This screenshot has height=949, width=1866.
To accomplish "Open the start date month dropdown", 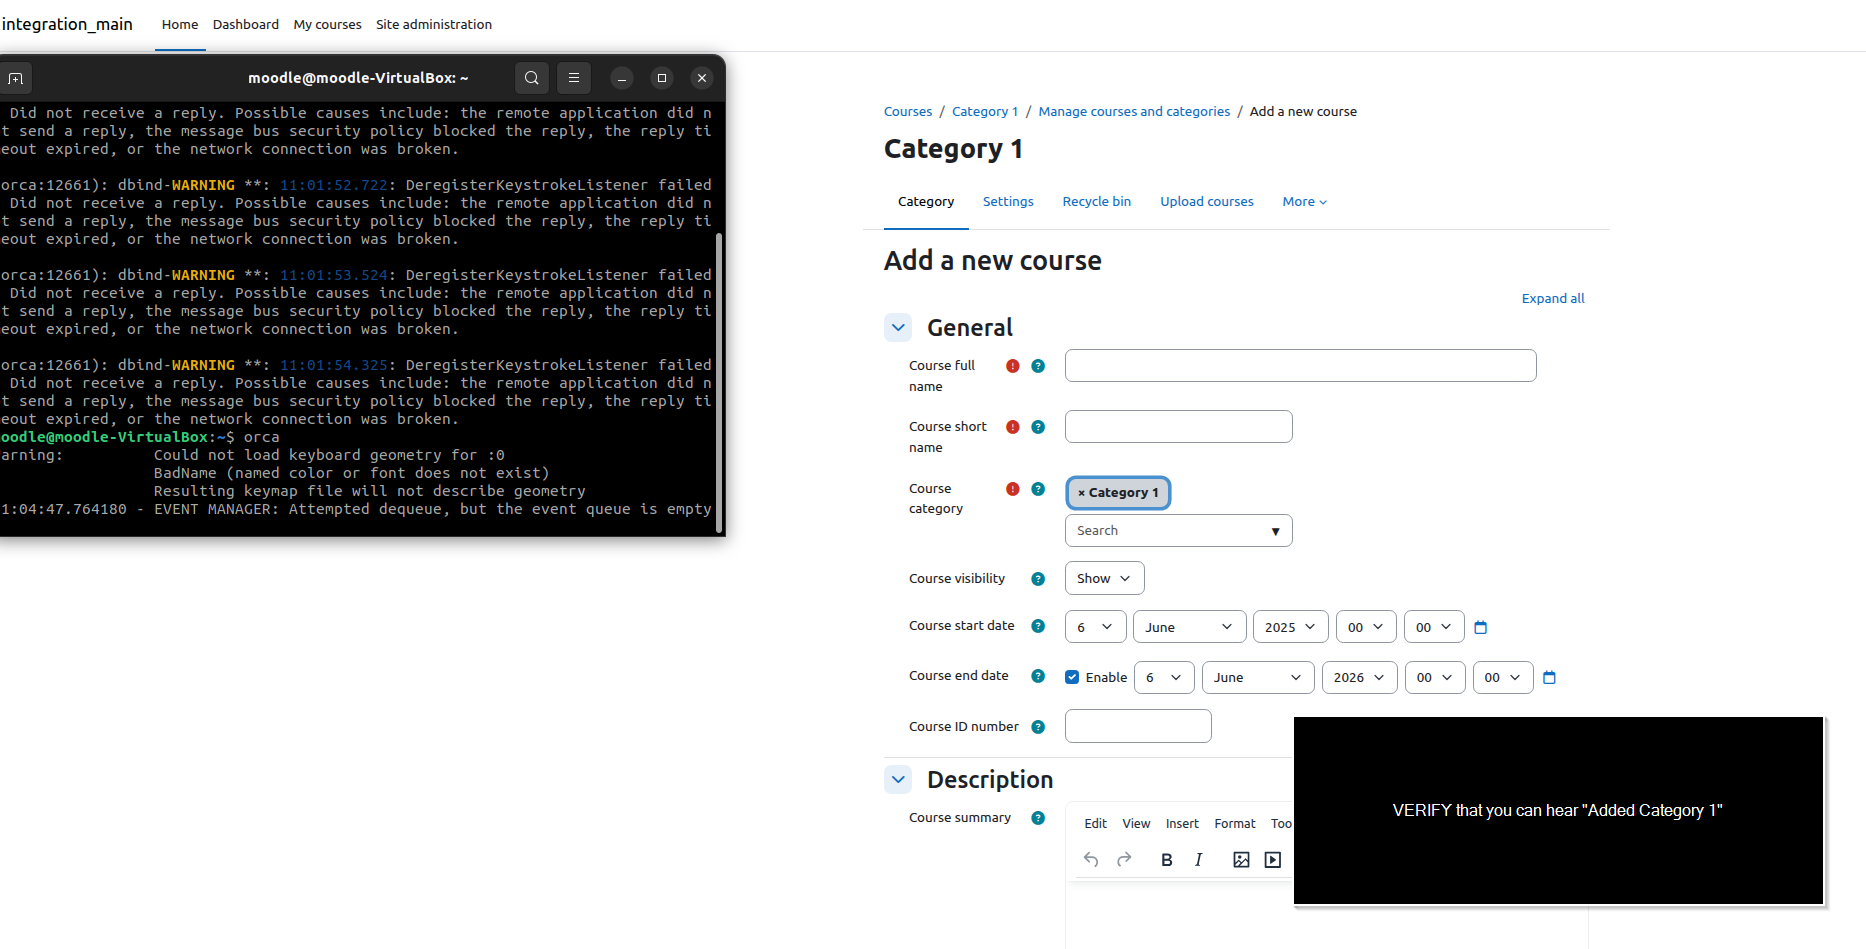I will 1190,627.
